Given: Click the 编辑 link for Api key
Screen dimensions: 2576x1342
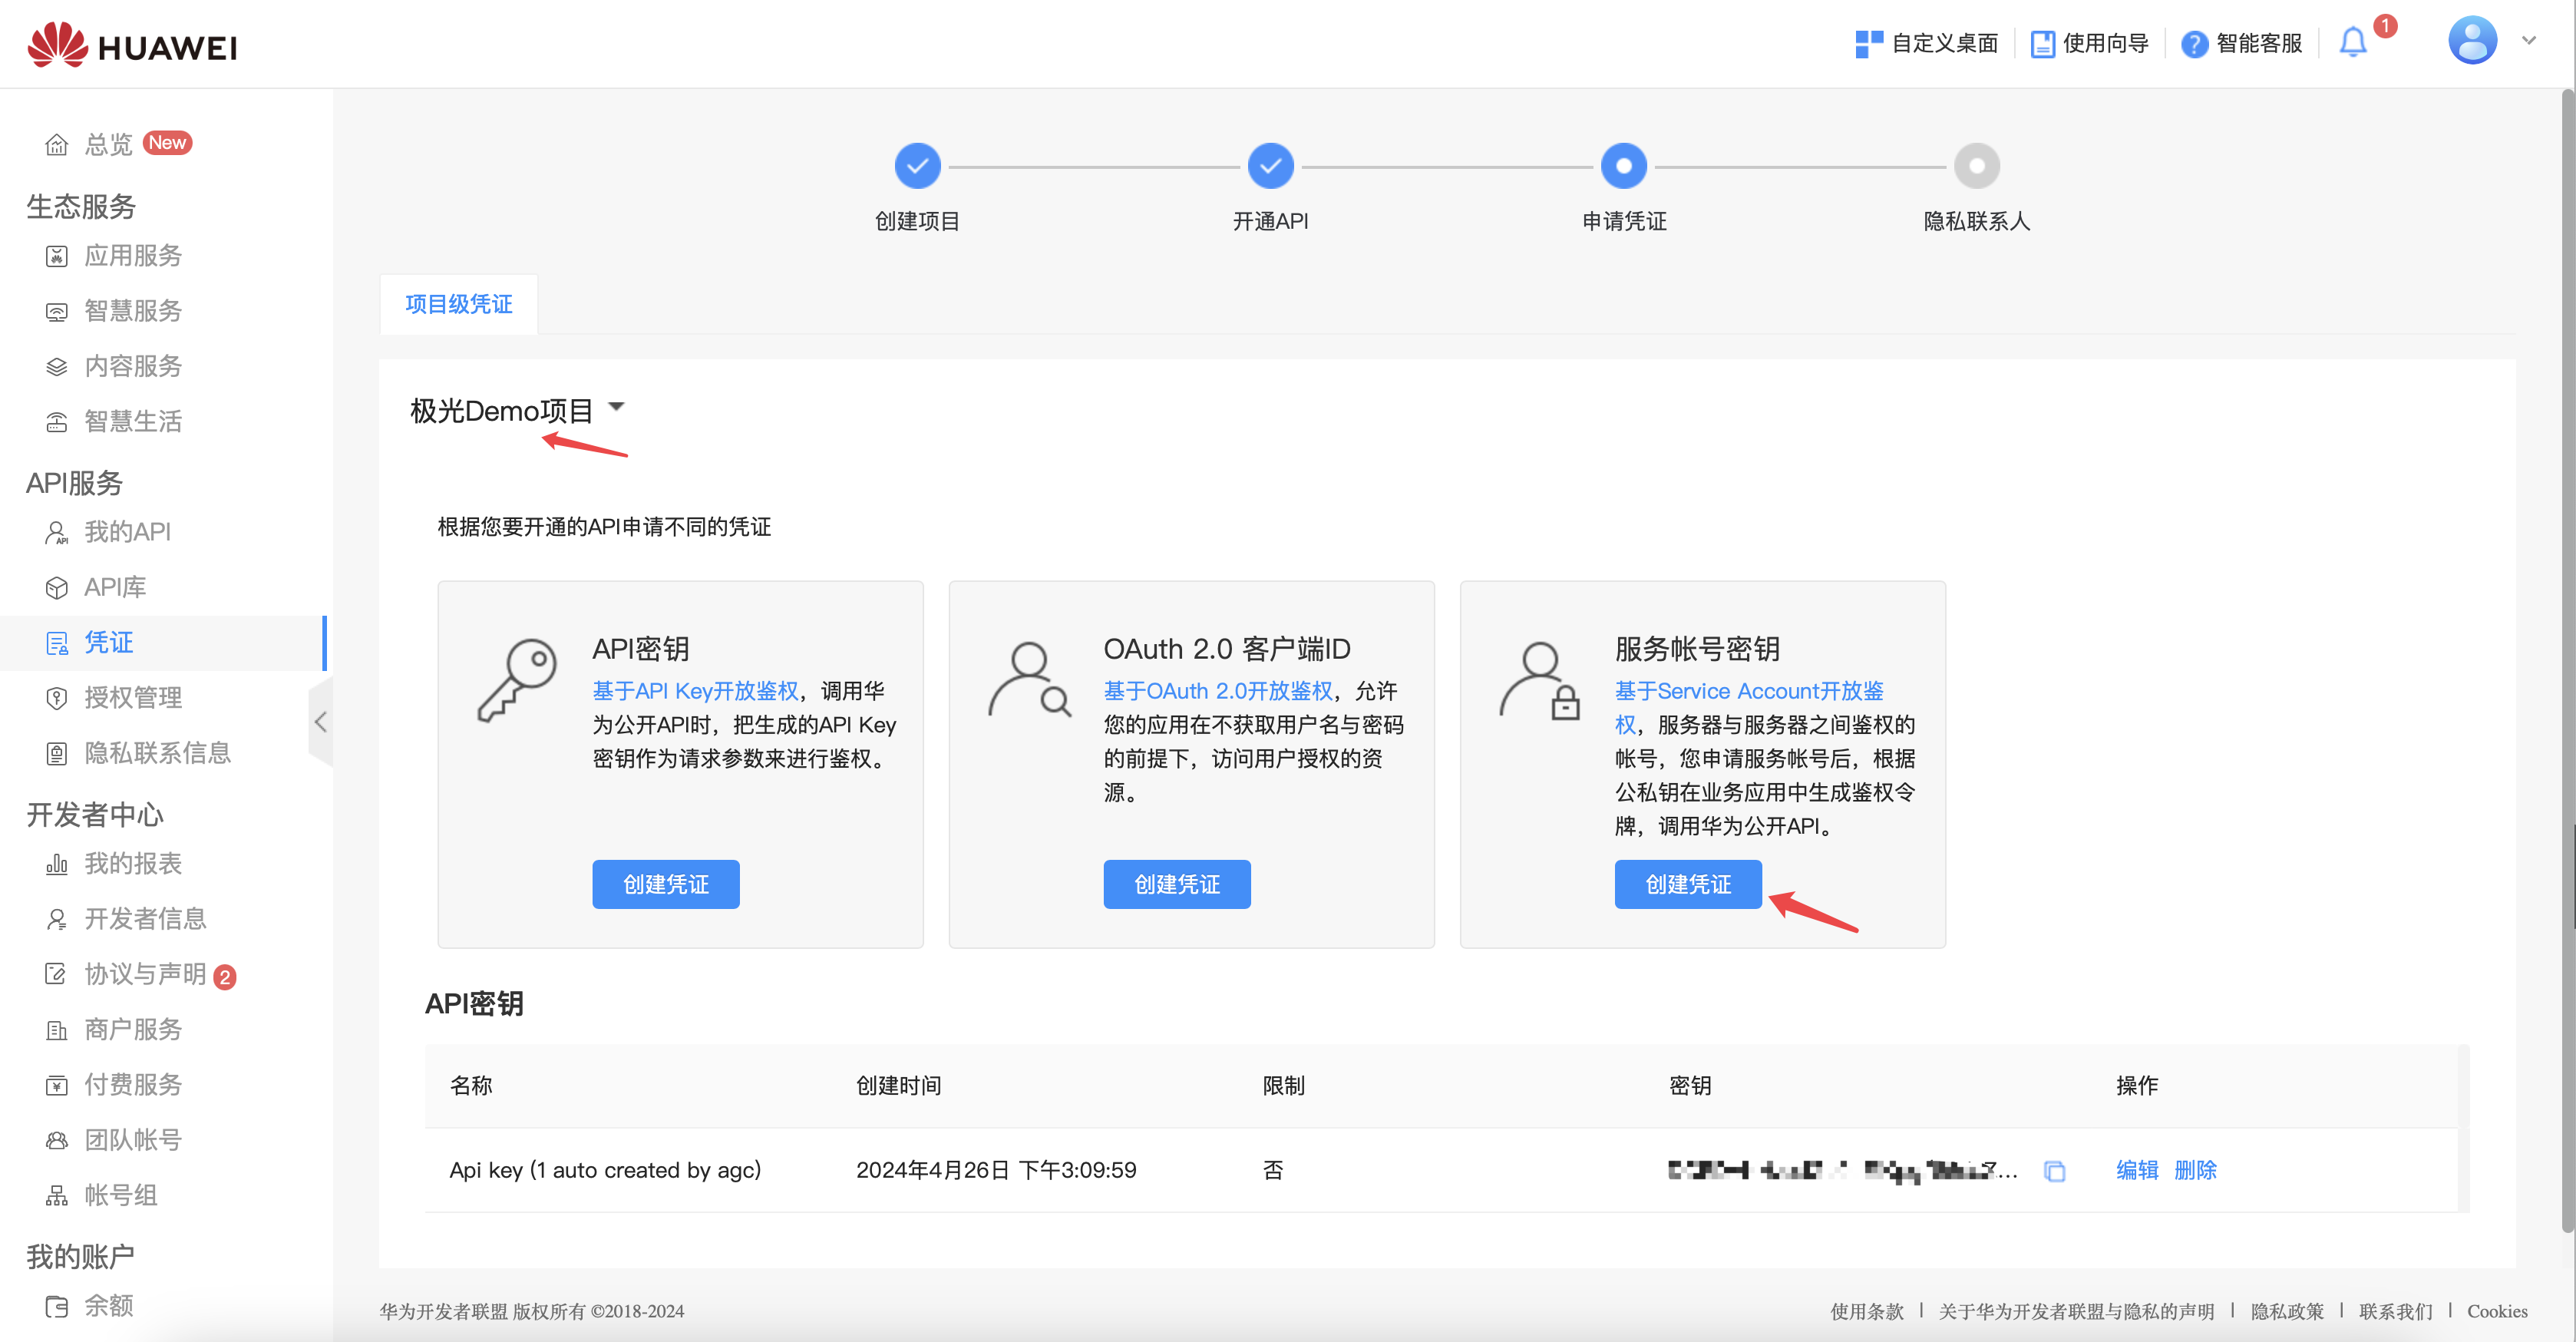Looking at the screenshot, I should [x=2136, y=1170].
